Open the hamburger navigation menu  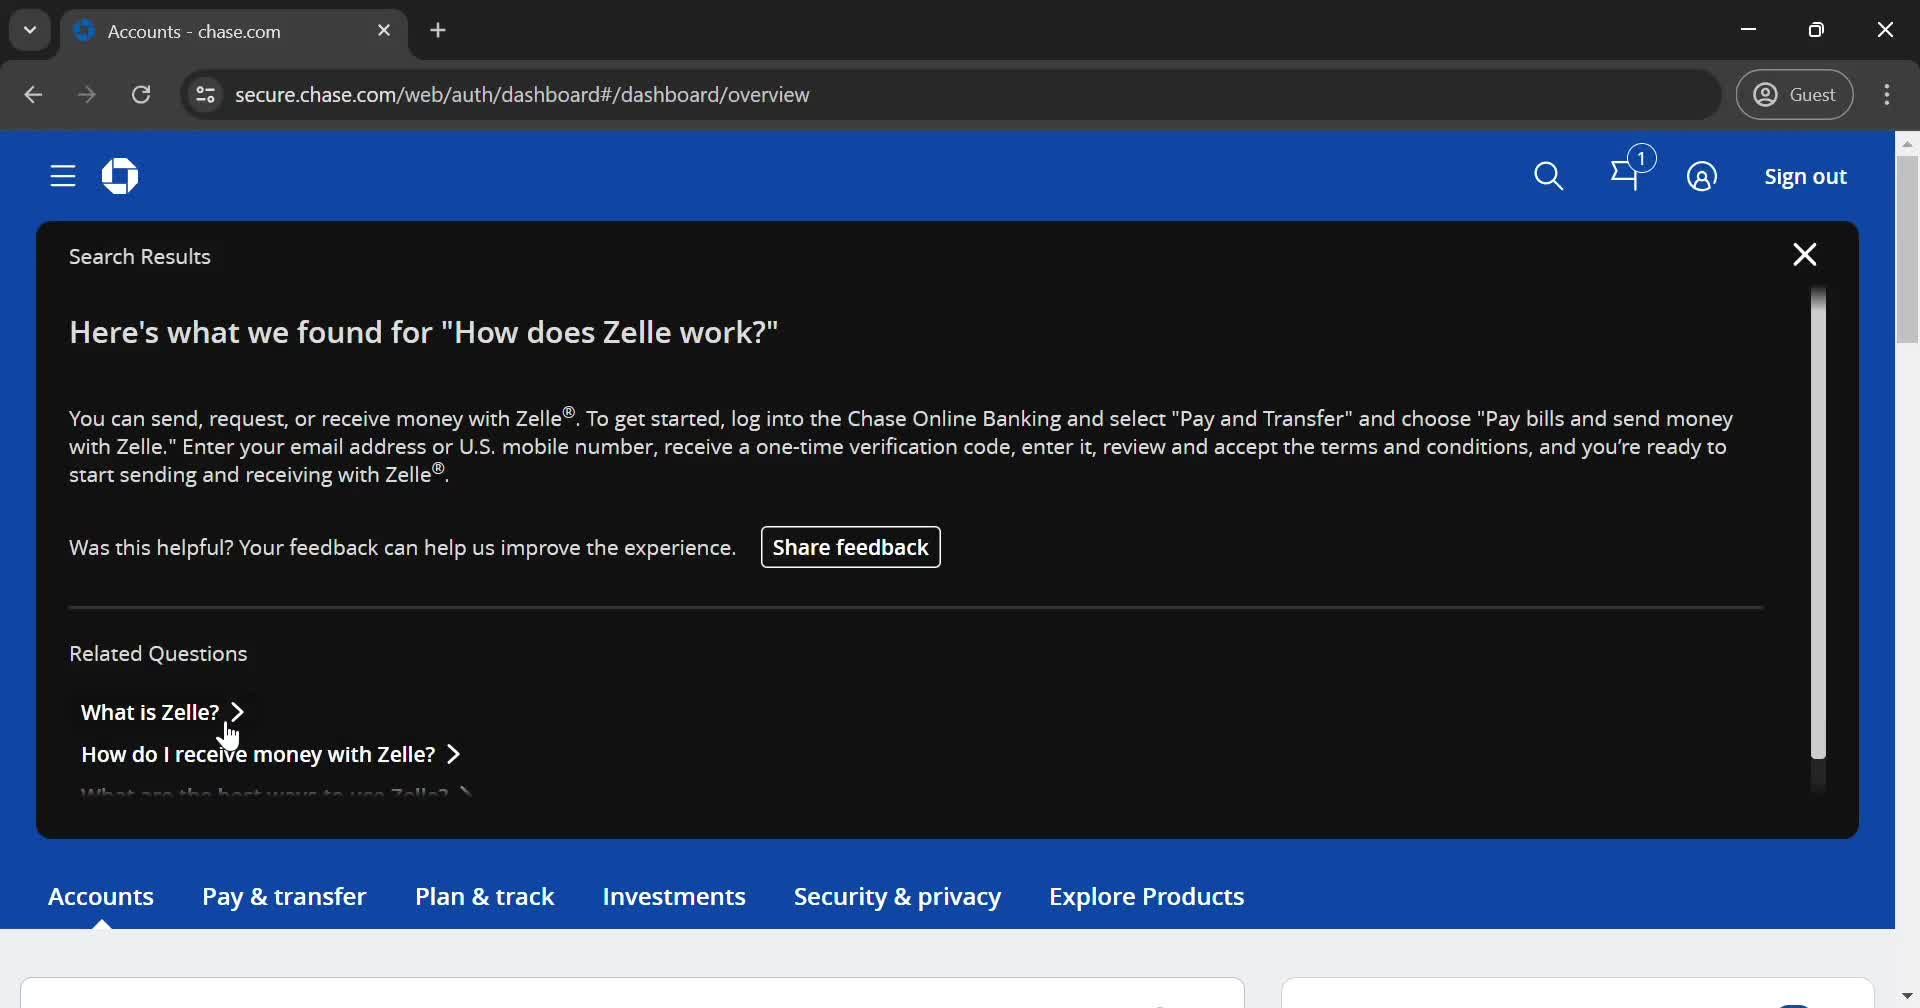pyautogui.click(x=63, y=177)
